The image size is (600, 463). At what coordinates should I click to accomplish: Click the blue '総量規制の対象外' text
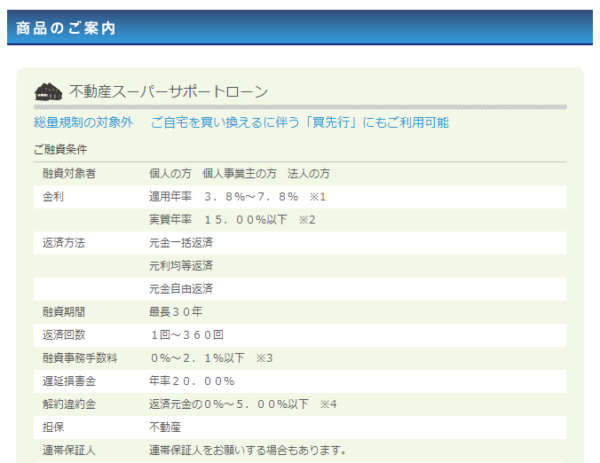pyautogui.click(x=83, y=122)
